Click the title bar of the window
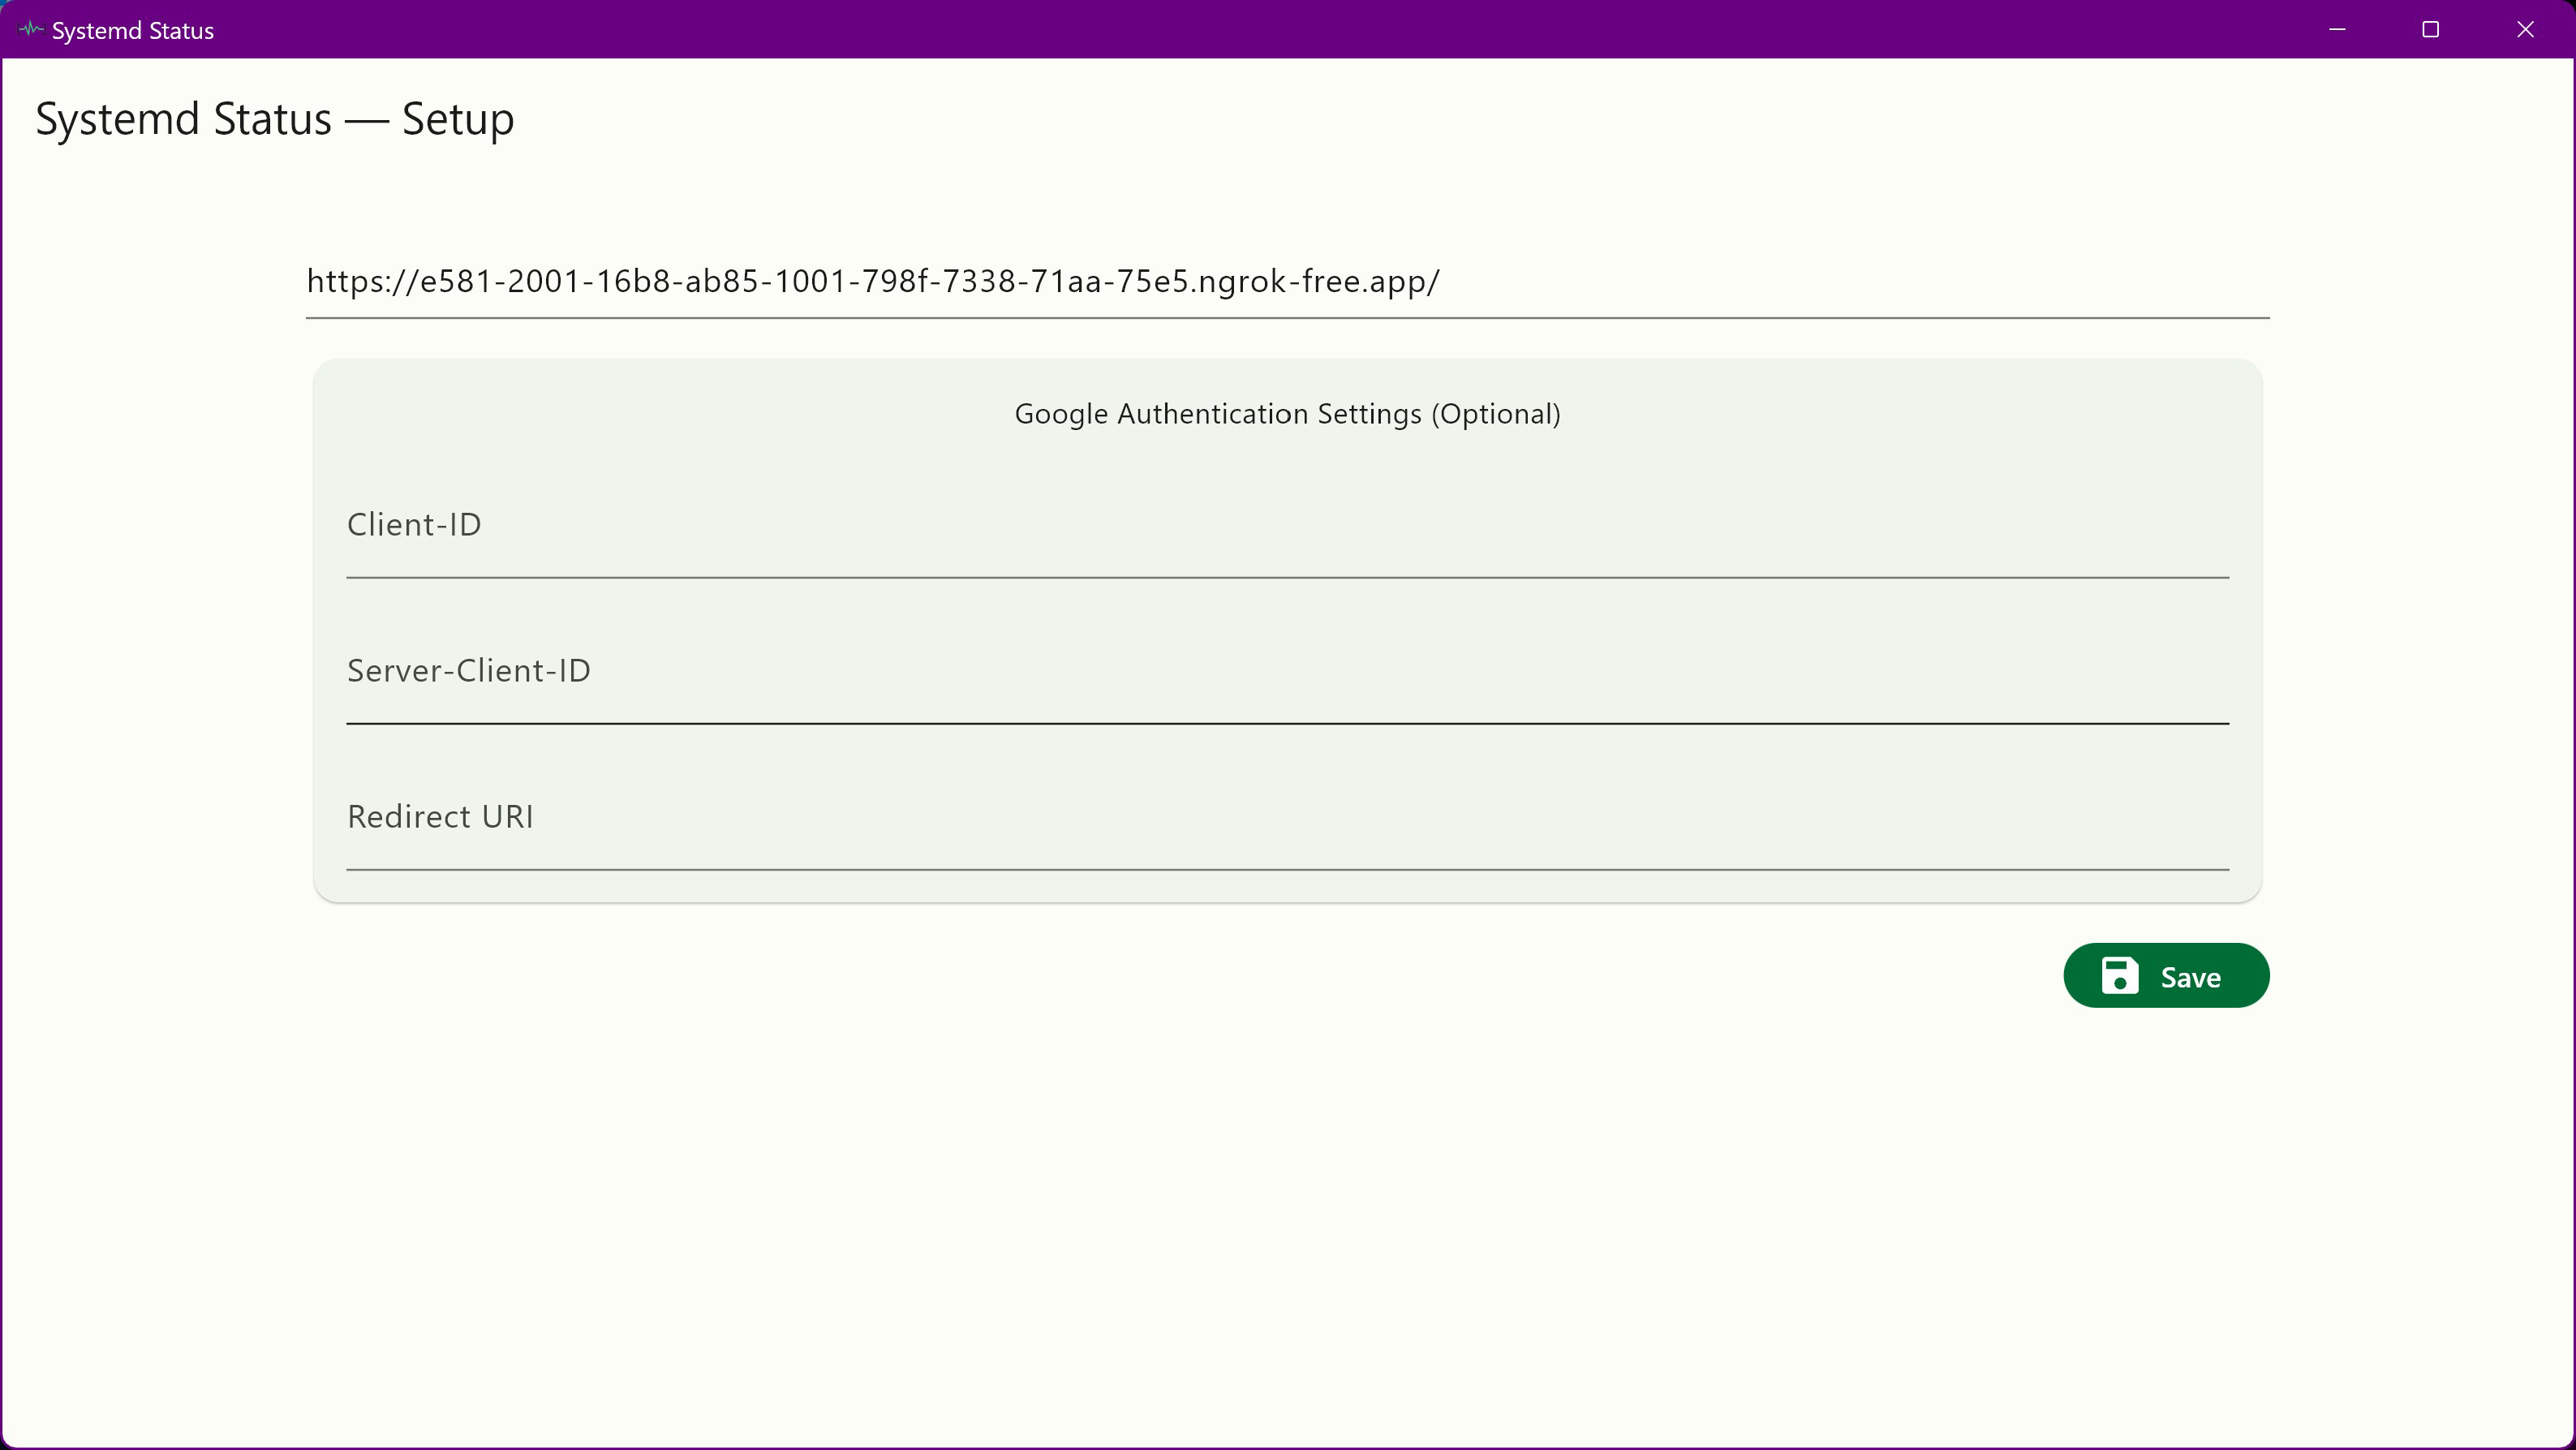2576x1450 pixels. pos(1200,29)
